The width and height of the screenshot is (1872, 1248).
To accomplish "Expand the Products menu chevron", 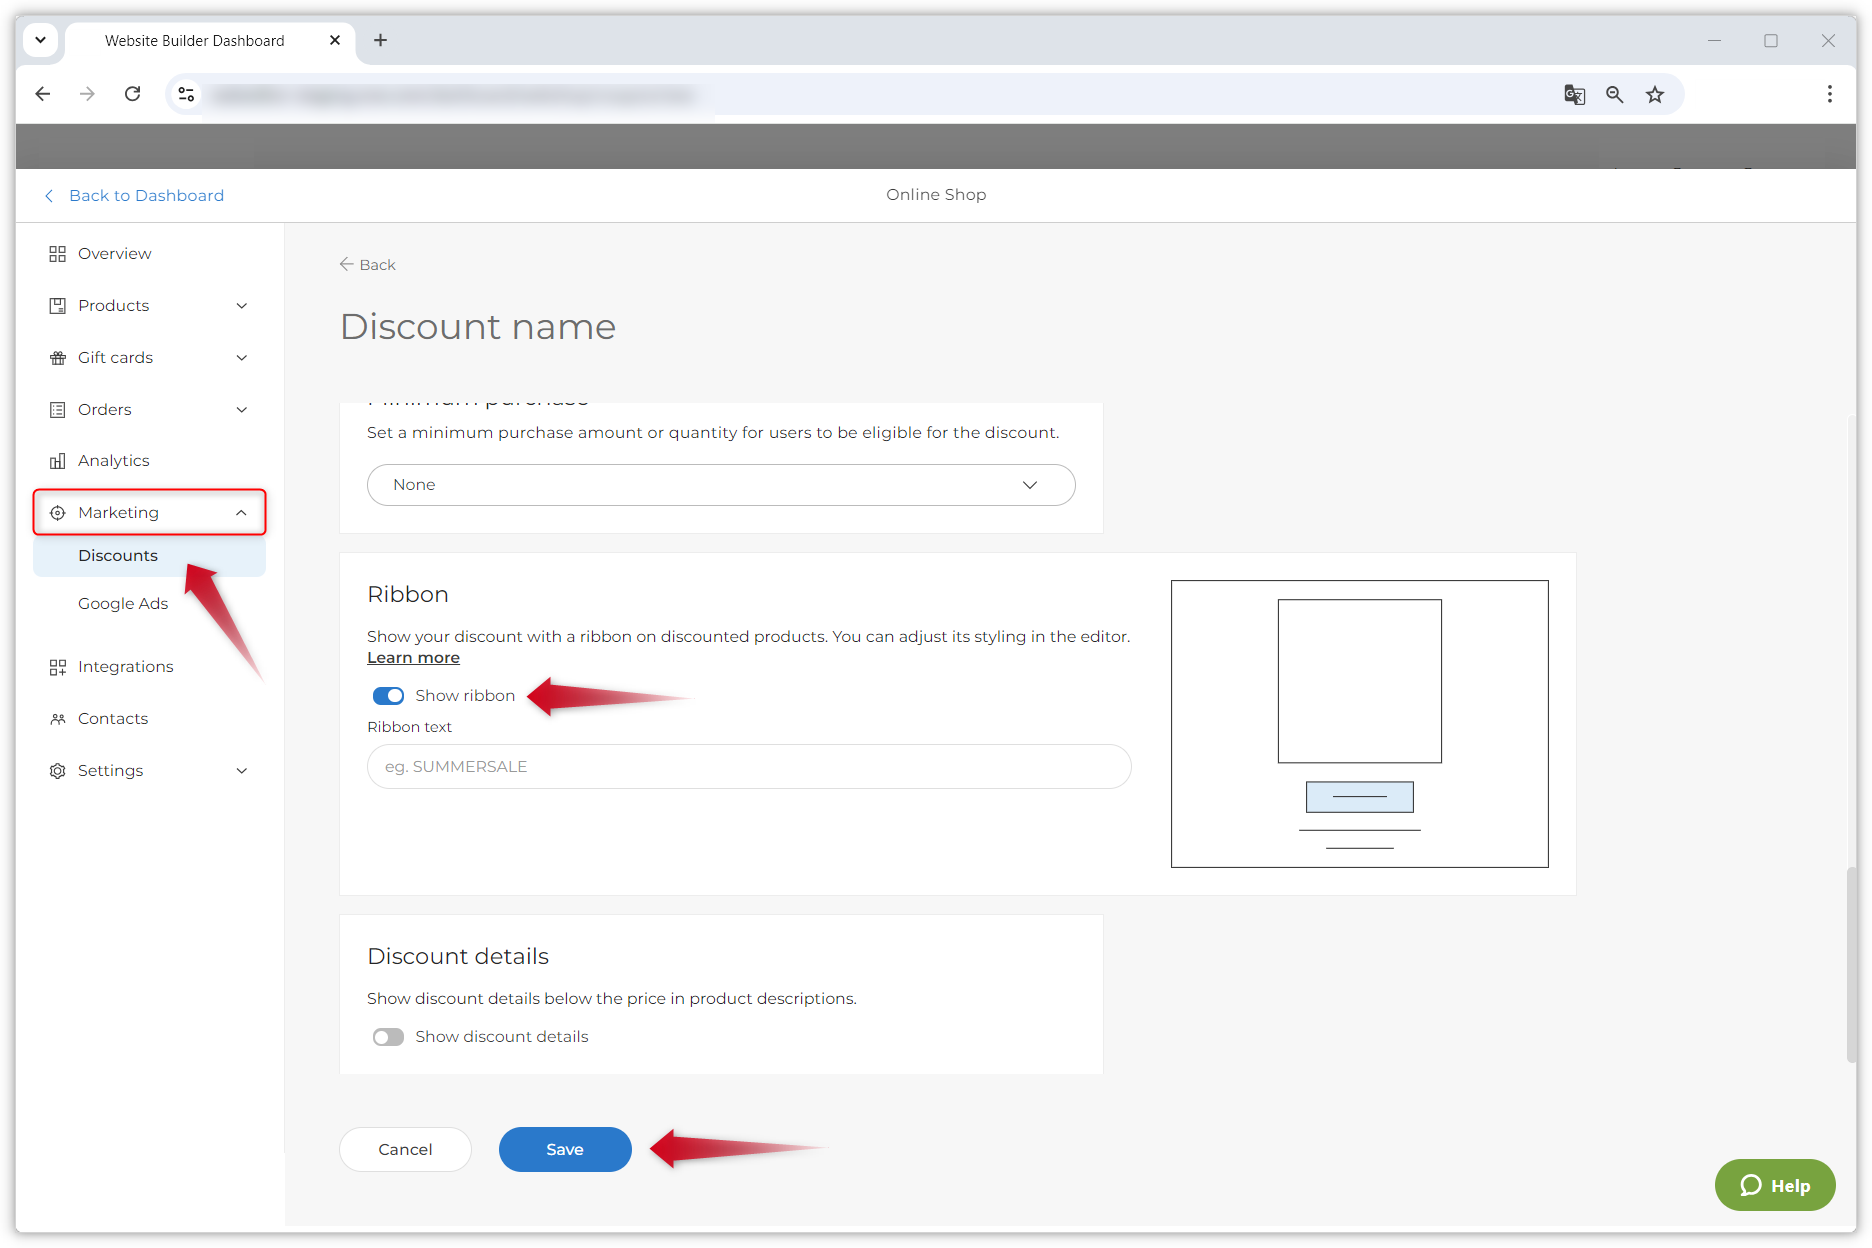I will click(241, 306).
